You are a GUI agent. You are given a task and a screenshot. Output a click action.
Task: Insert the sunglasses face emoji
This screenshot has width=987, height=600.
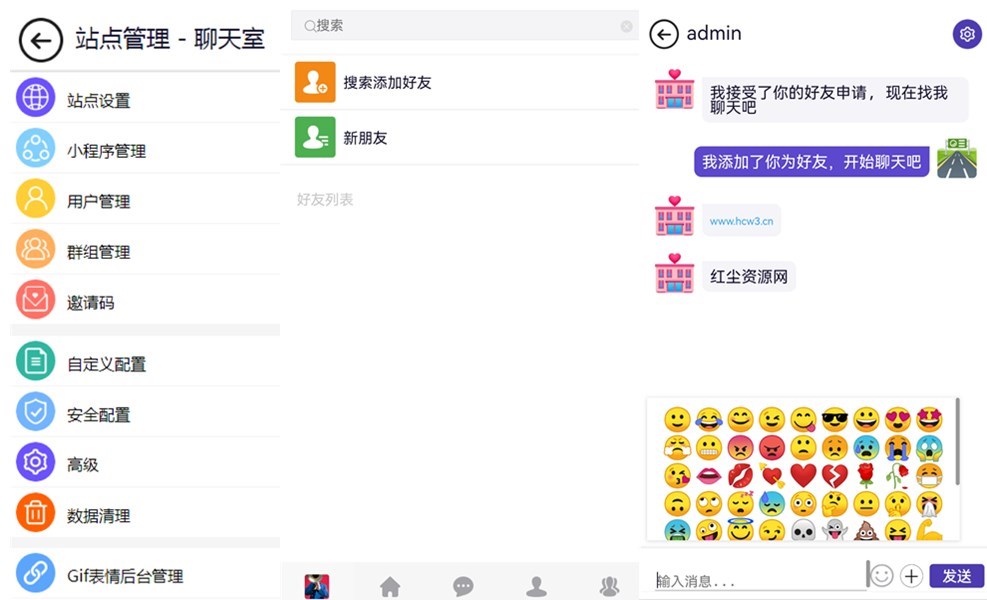(835, 419)
